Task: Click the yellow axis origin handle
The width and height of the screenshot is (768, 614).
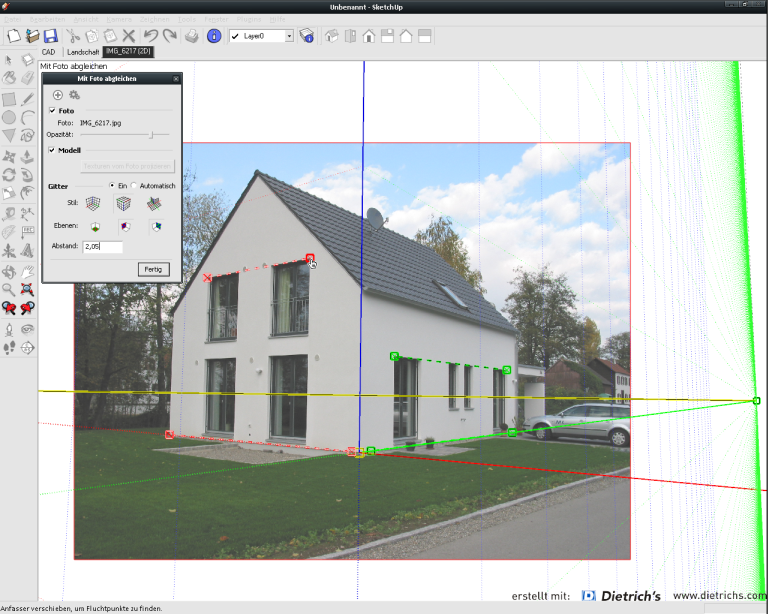Action: (360, 453)
